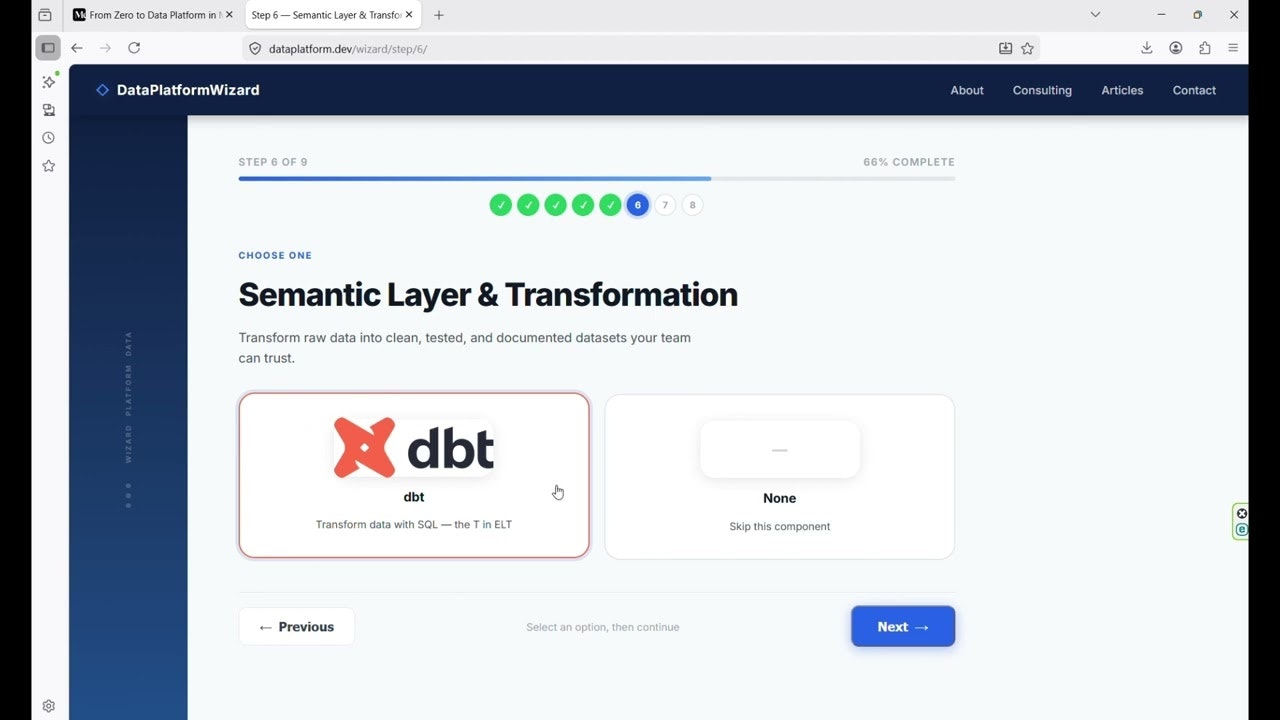Go forward with the browser forward arrow
This screenshot has height=720, width=1280.
click(105, 48)
